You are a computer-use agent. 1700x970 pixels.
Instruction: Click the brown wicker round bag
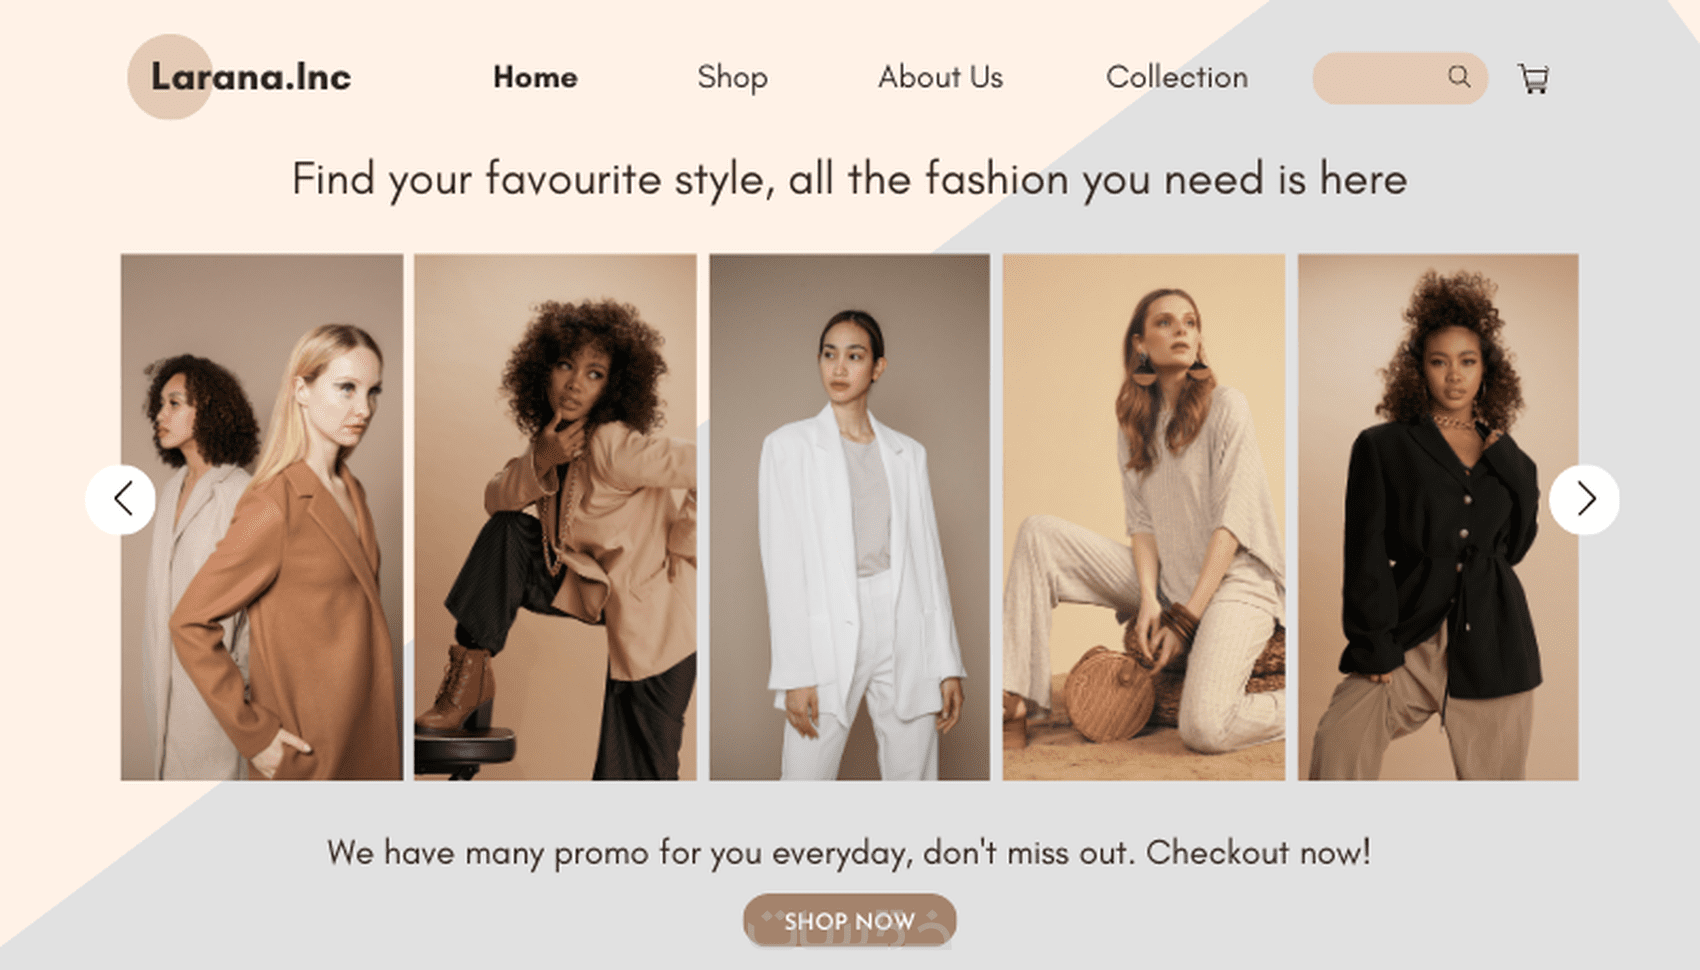click(1112, 694)
